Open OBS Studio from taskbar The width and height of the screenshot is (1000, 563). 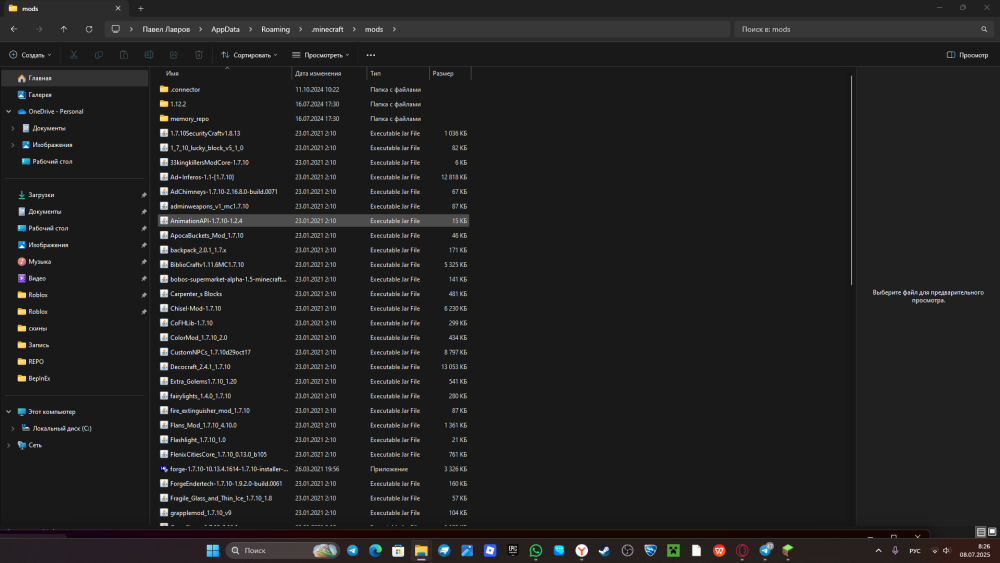(628, 550)
